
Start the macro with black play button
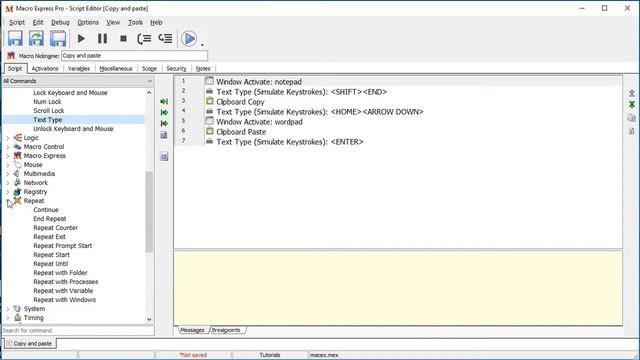point(81,39)
